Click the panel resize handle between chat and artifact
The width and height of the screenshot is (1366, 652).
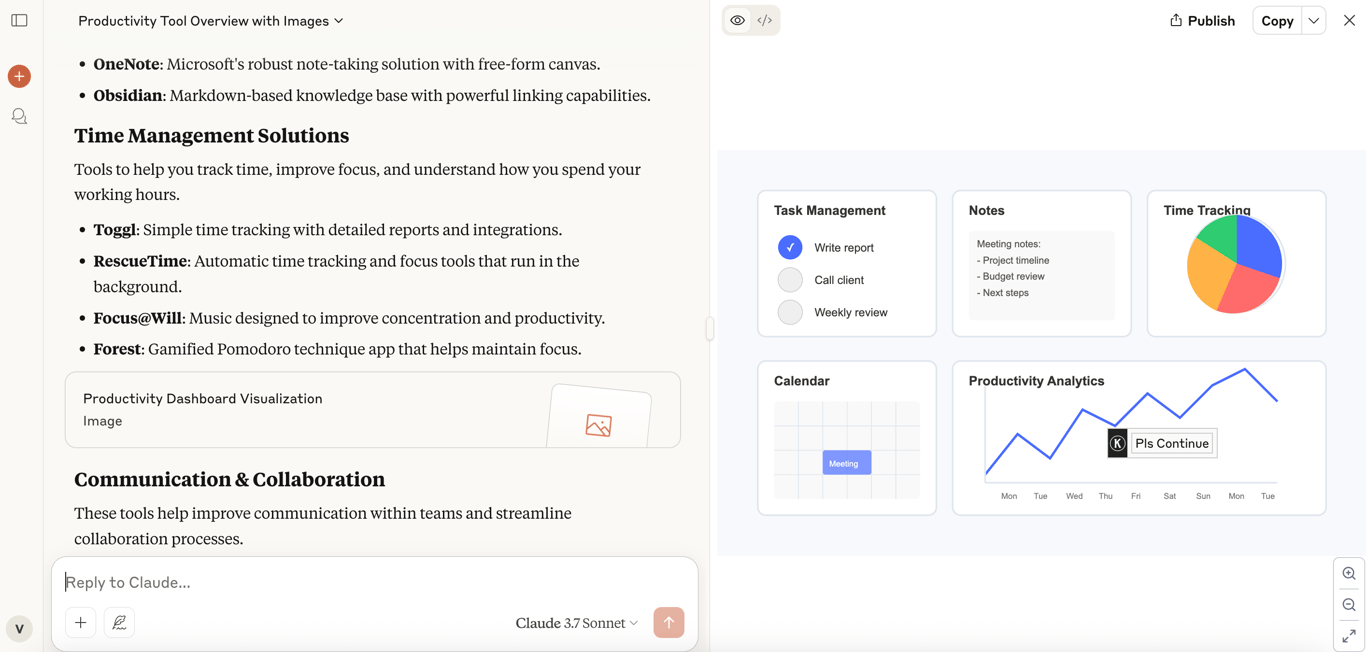coord(710,328)
